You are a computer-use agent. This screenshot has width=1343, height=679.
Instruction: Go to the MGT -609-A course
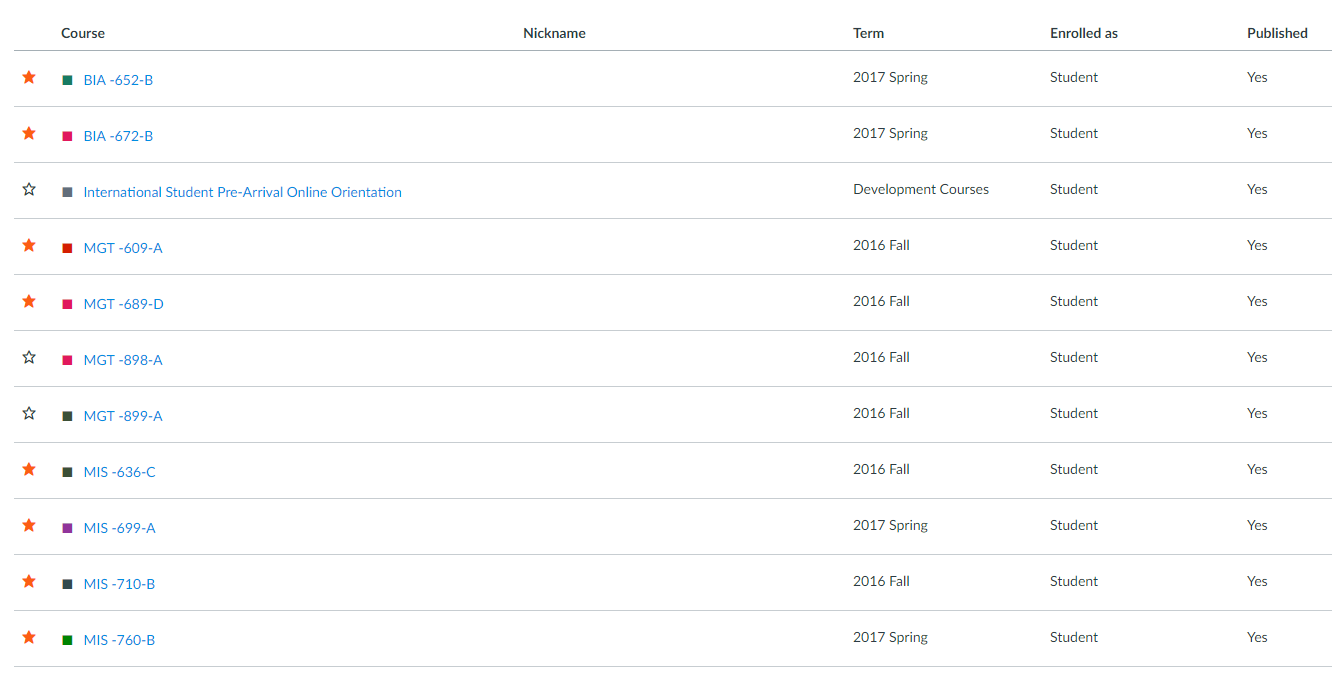tap(123, 248)
